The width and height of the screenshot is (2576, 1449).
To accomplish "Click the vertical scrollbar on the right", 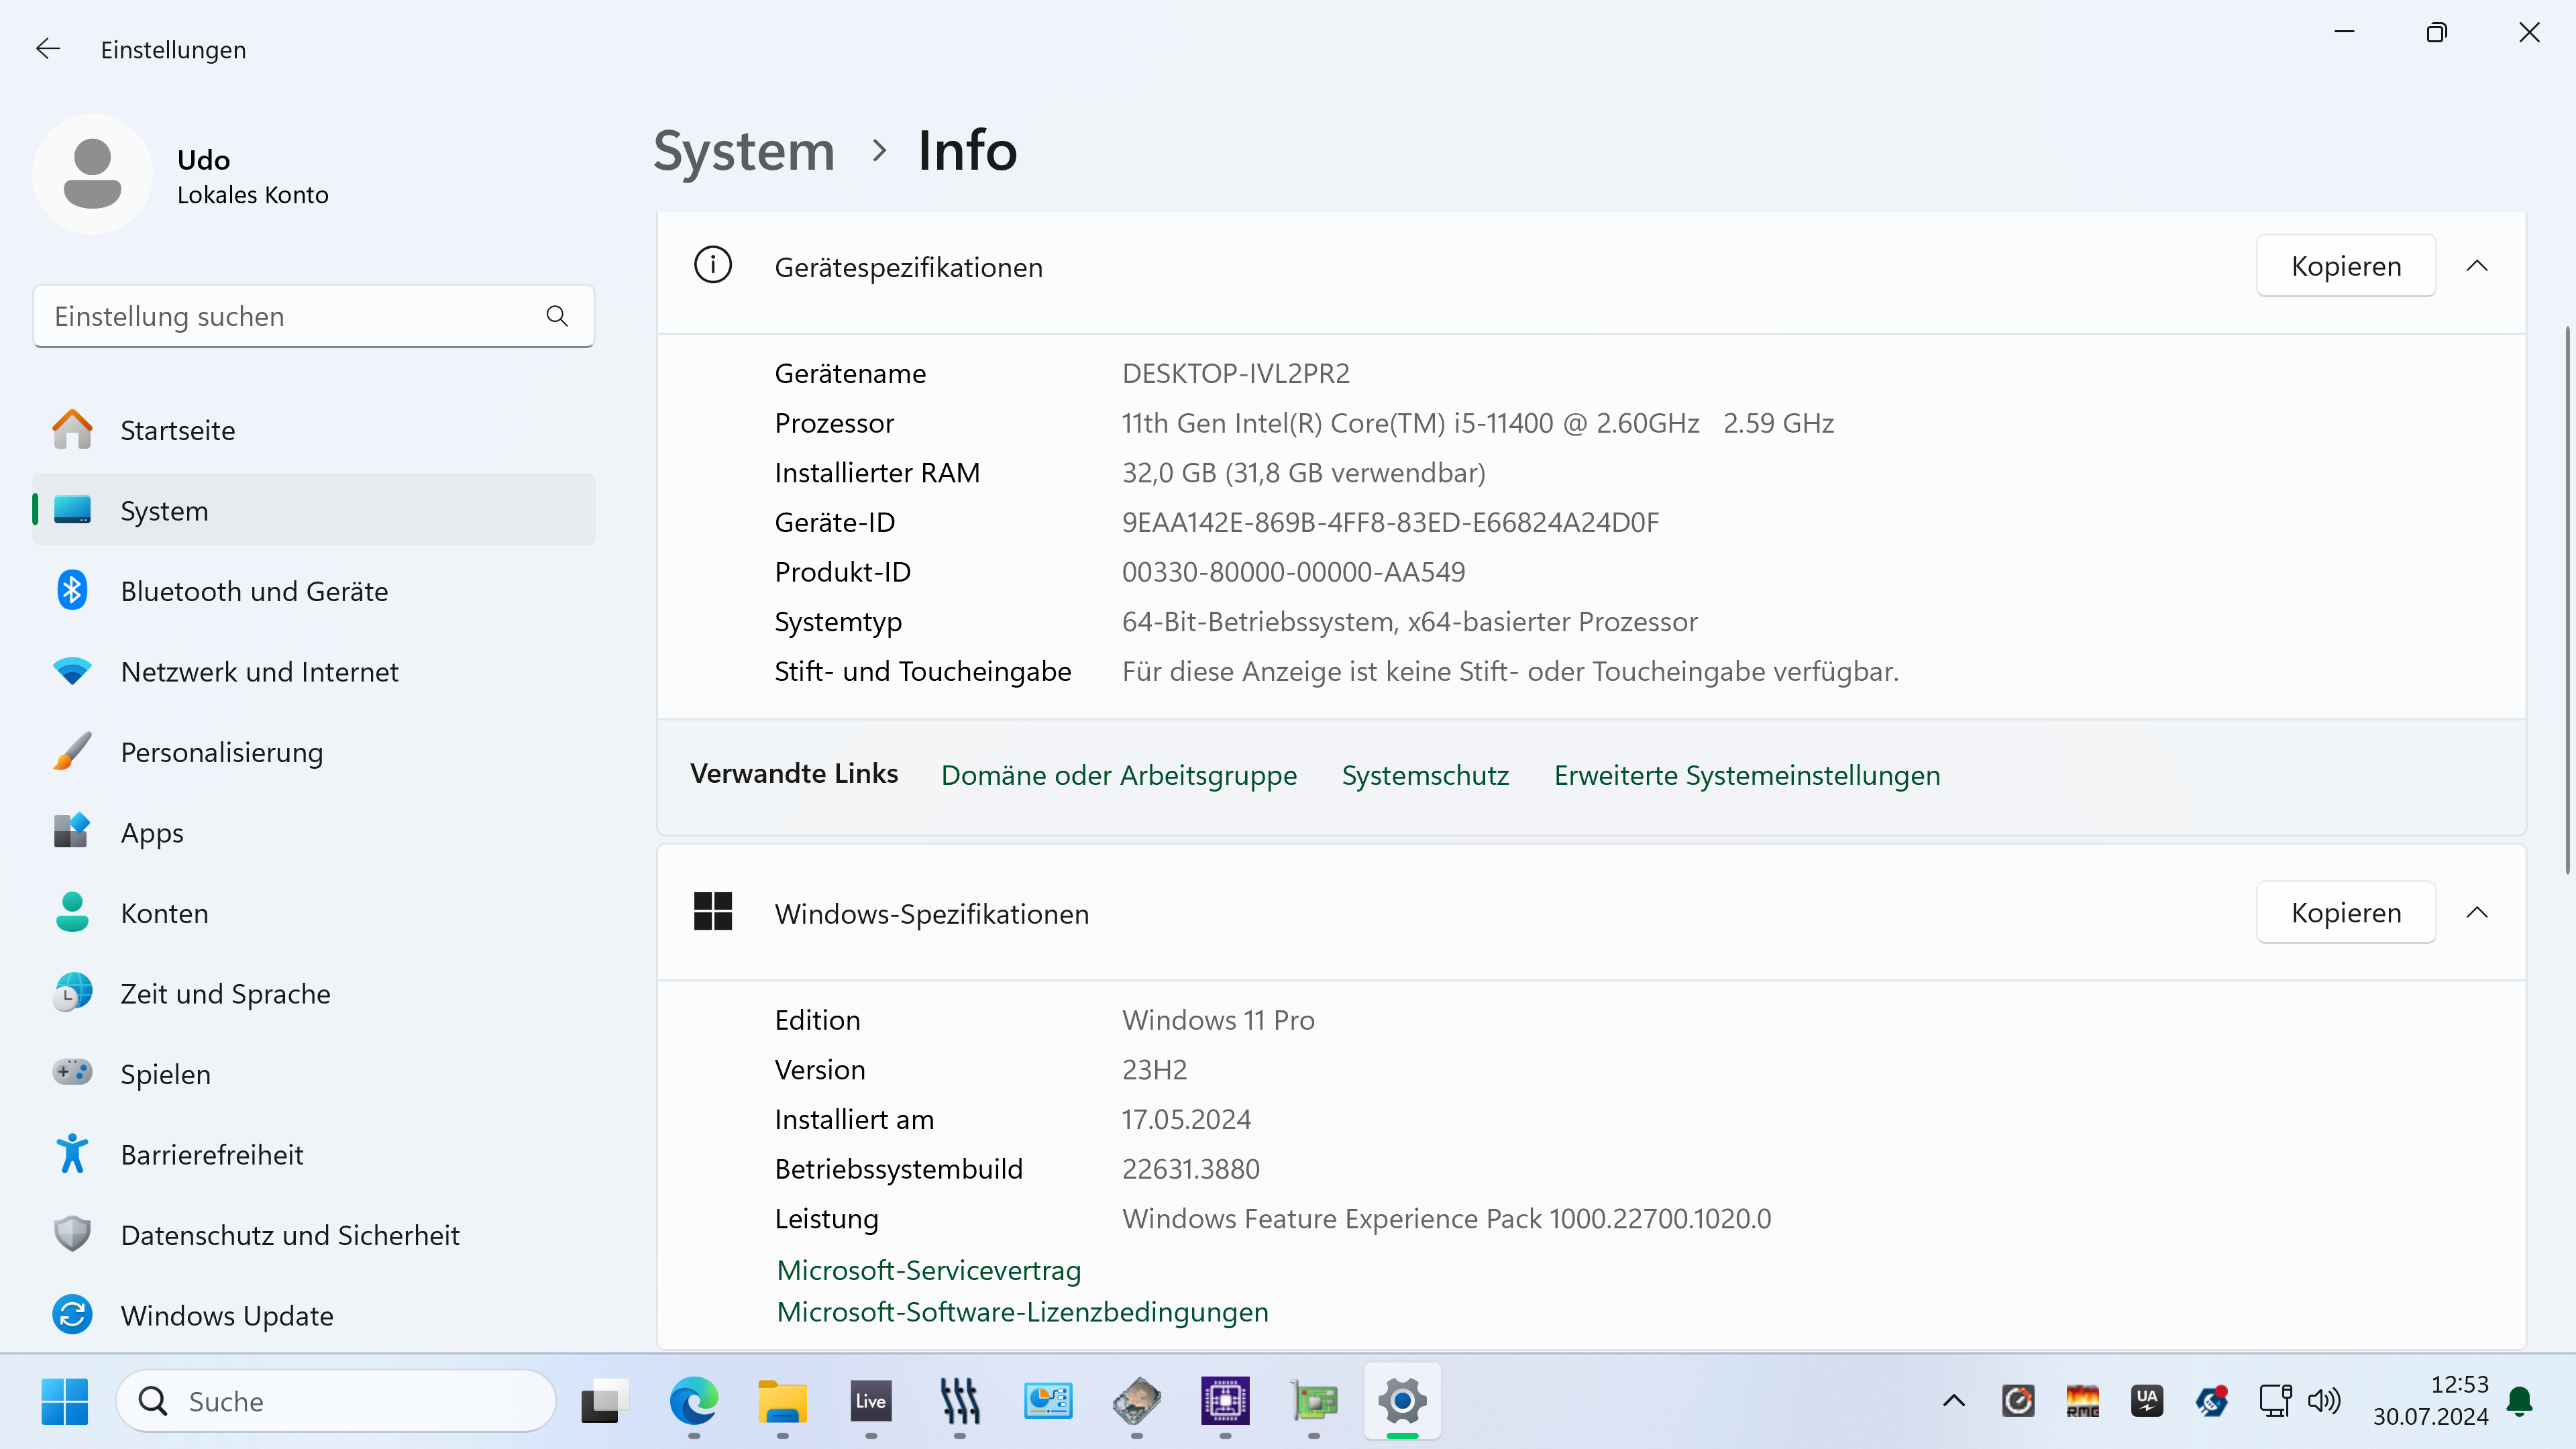I will (2566, 600).
